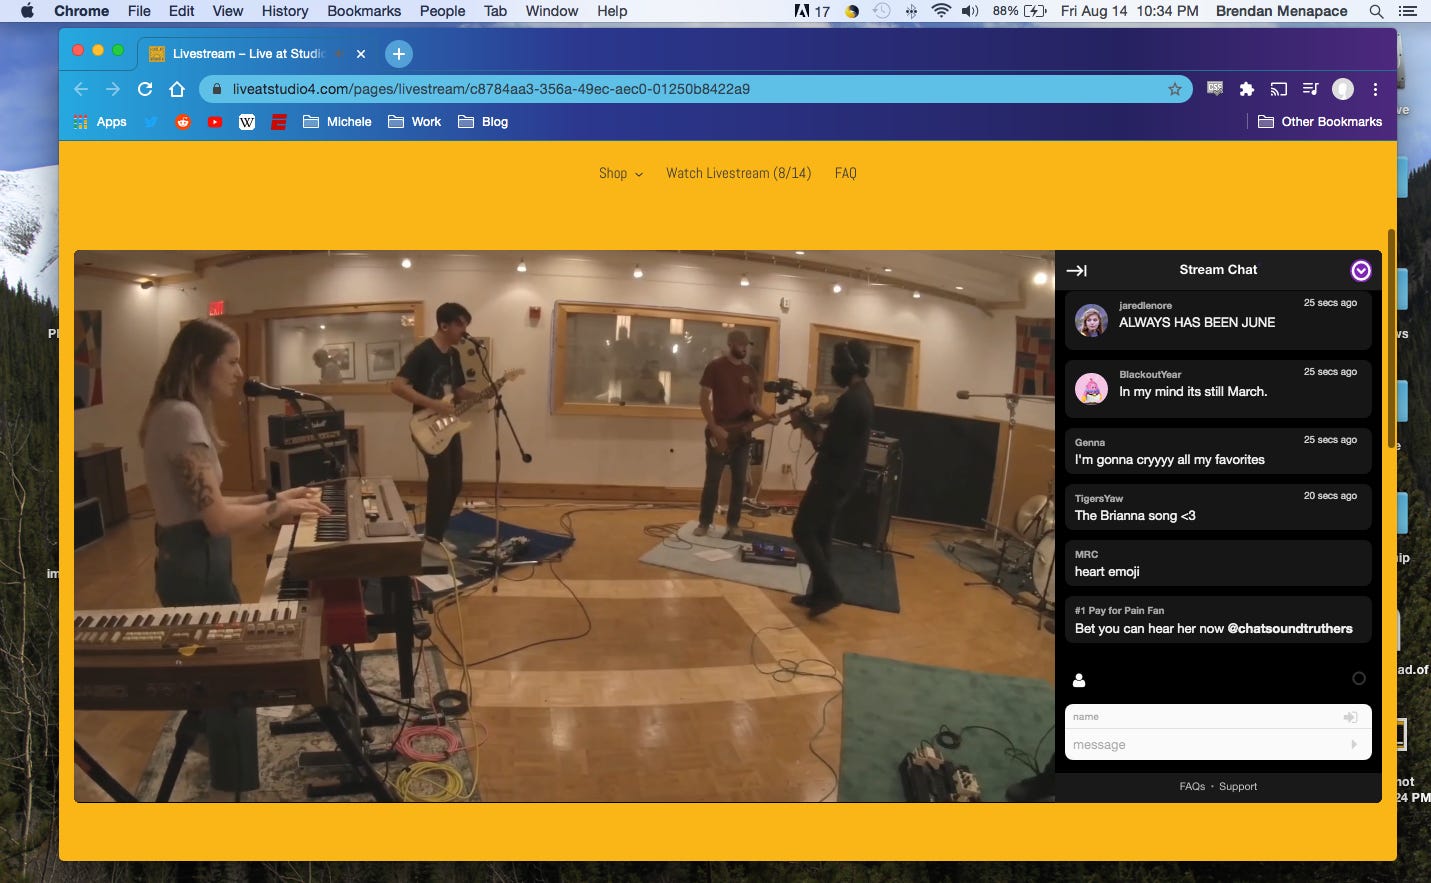Open the Bookmarks menu in menu bar
Viewport: 1431px width, 883px height.
click(364, 11)
